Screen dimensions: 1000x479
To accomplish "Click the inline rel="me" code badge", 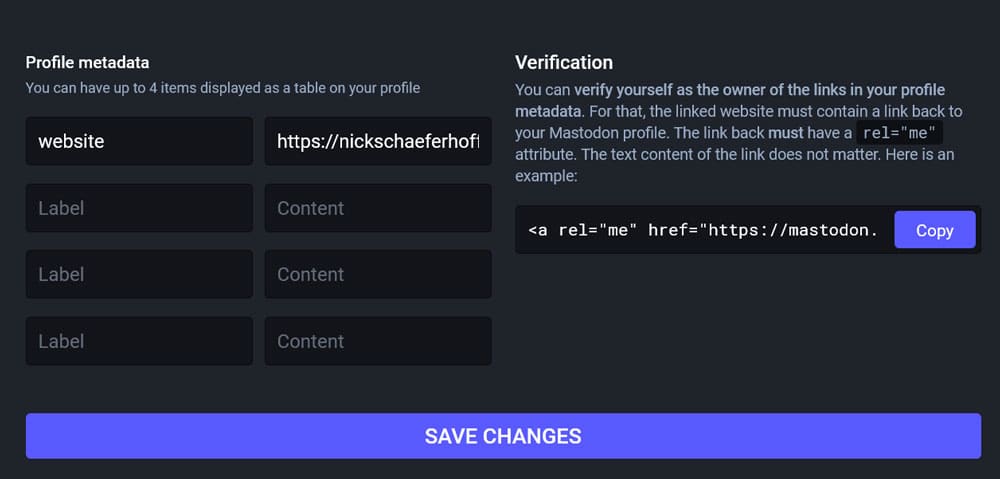I will [x=899, y=133].
